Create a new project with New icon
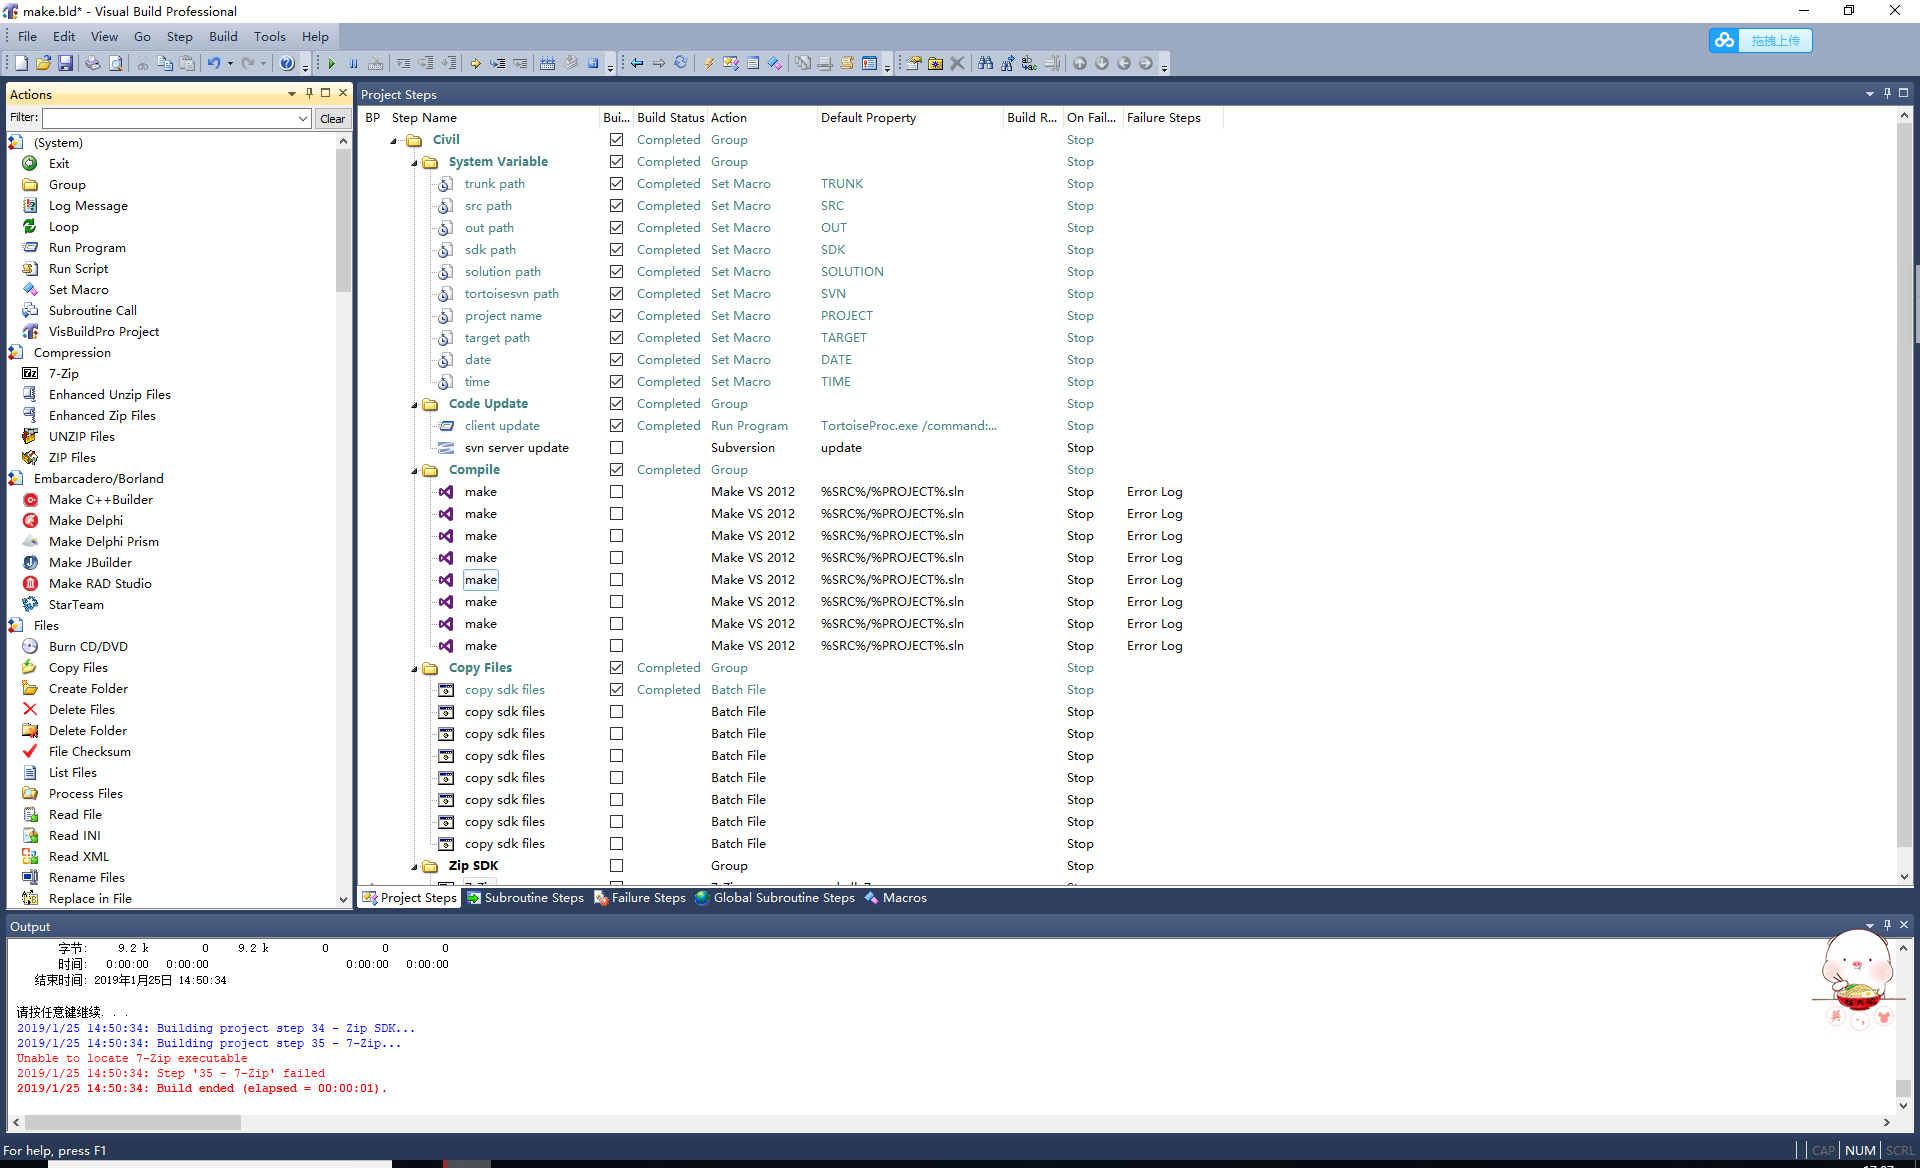The height and width of the screenshot is (1168, 1920). (x=21, y=63)
